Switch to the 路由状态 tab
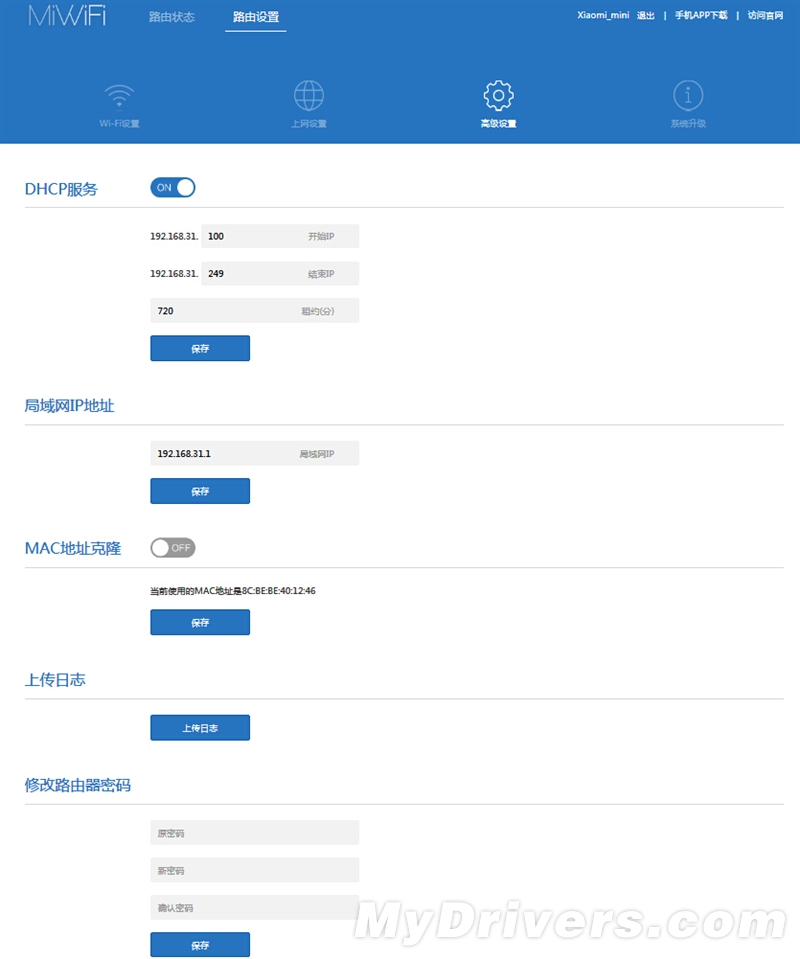Viewport: 800px width, 959px height. click(x=171, y=17)
